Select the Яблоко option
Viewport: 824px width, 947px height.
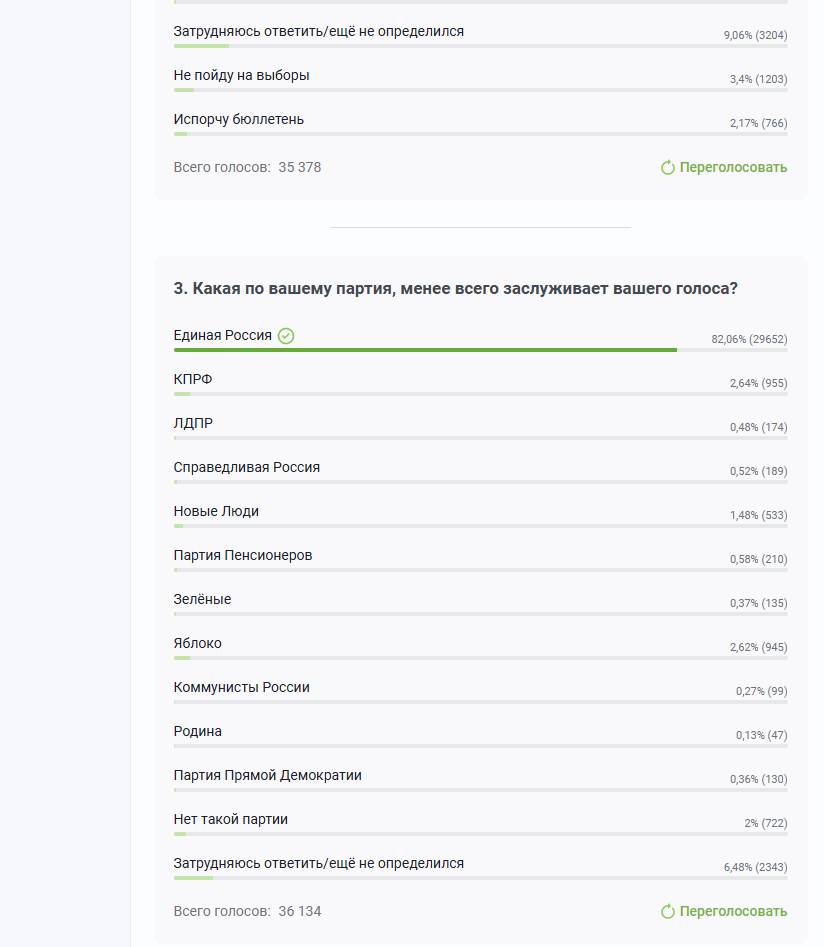tap(198, 644)
